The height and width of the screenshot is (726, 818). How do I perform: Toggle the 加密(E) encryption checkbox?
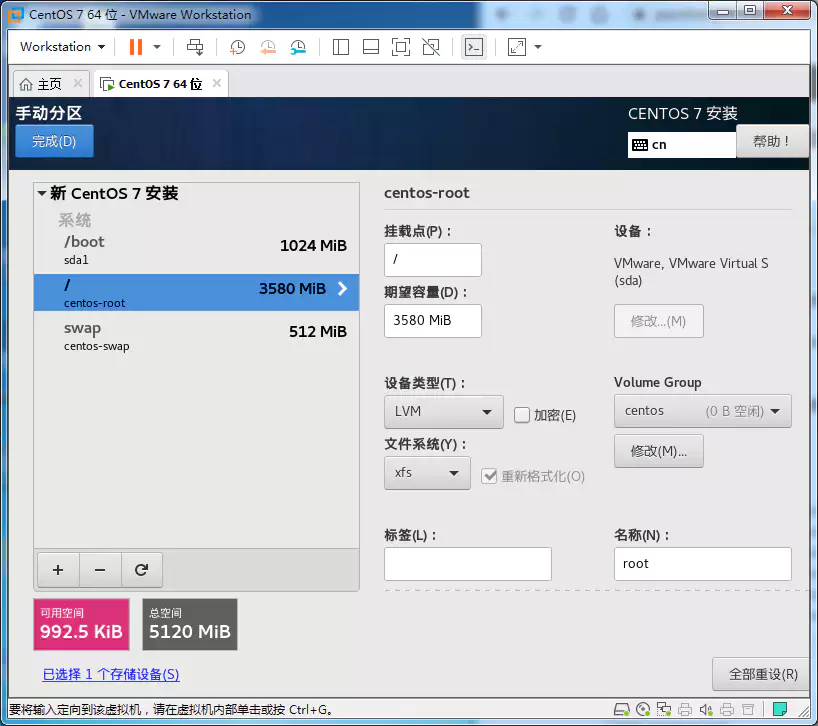pyautogui.click(x=523, y=415)
